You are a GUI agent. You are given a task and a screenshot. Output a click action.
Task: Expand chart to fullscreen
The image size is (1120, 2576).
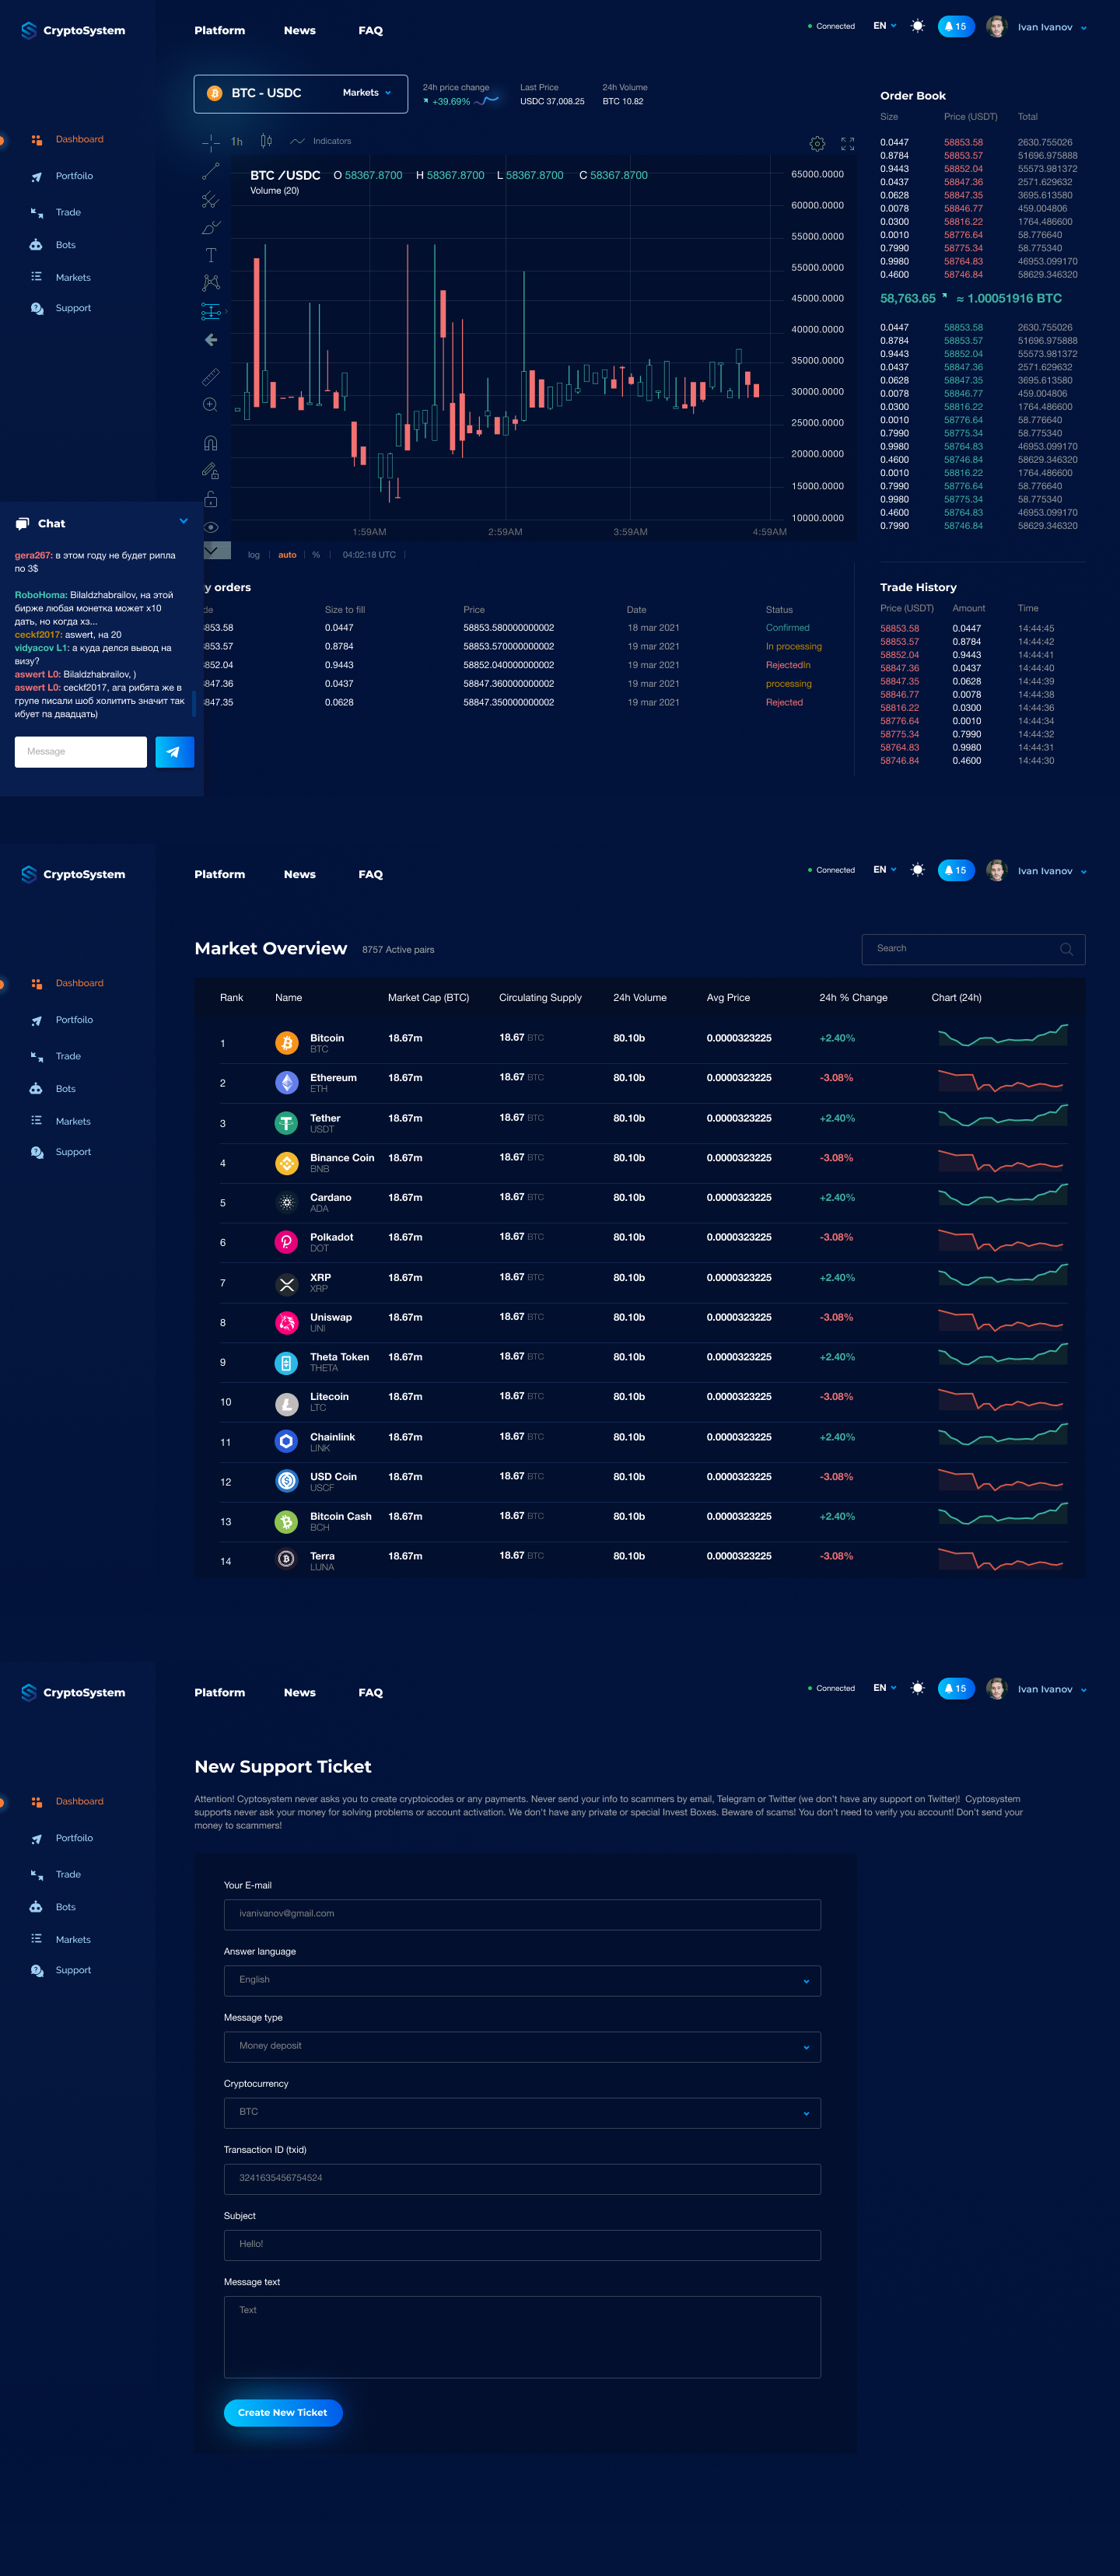pos(848,144)
